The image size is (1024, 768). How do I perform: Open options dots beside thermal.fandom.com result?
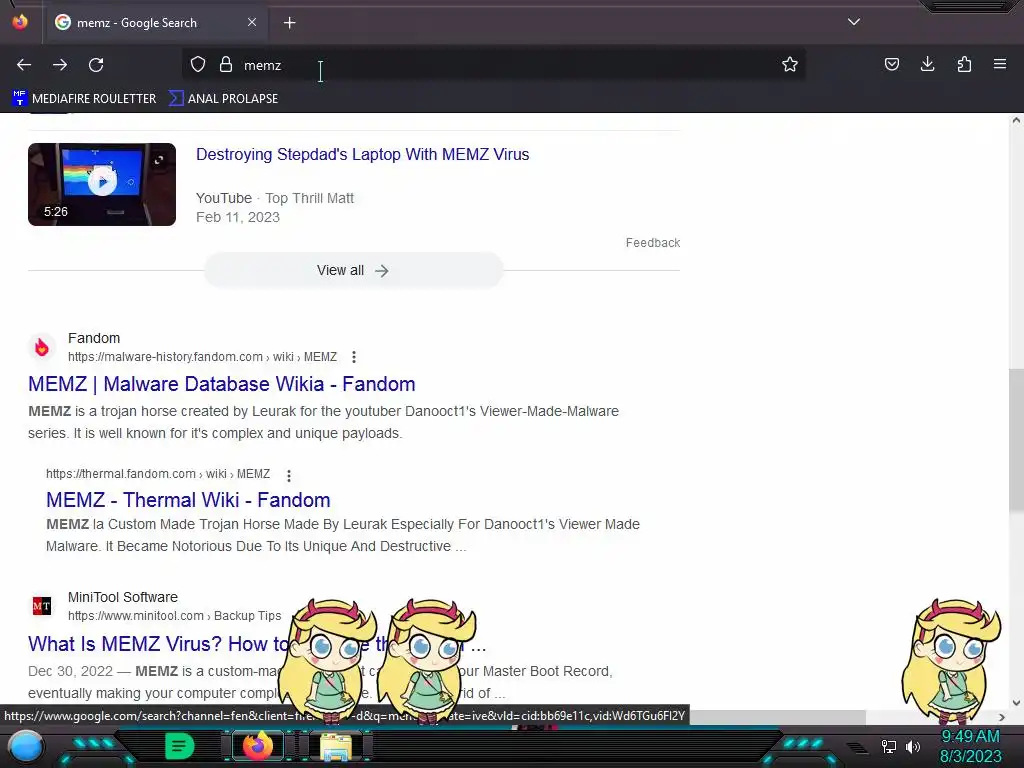point(289,475)
